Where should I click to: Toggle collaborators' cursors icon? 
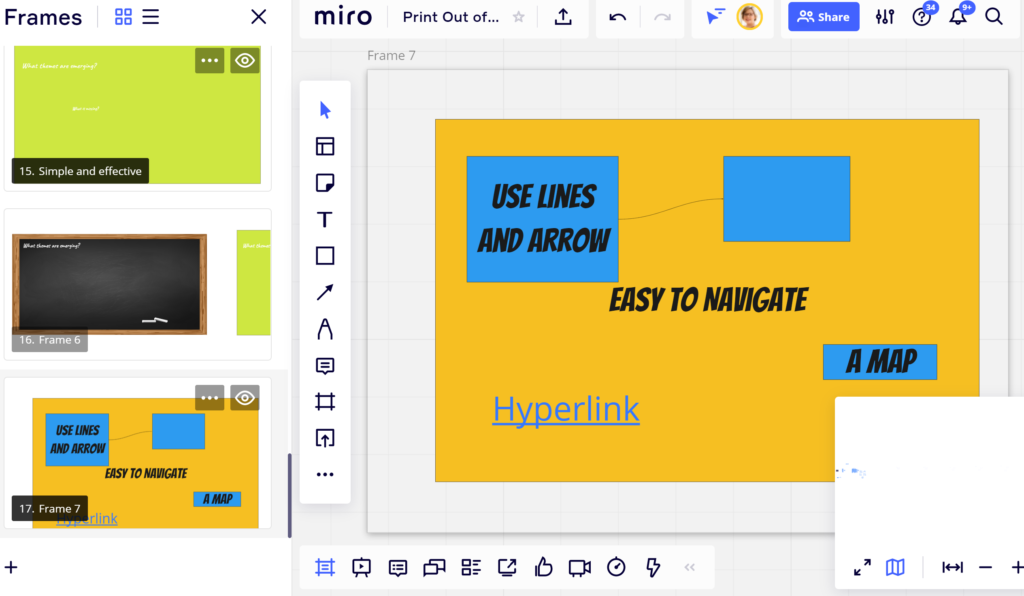pos(715,16)
